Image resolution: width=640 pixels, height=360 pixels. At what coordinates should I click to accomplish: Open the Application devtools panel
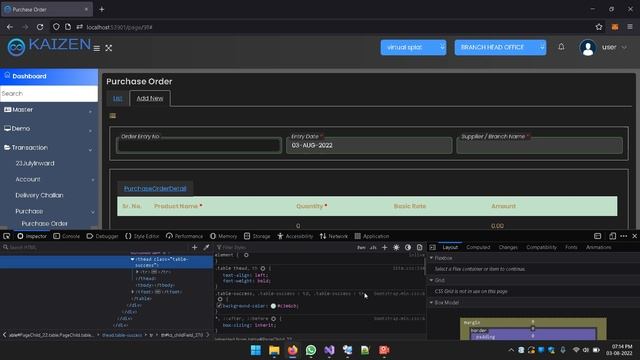pos(371,236)
